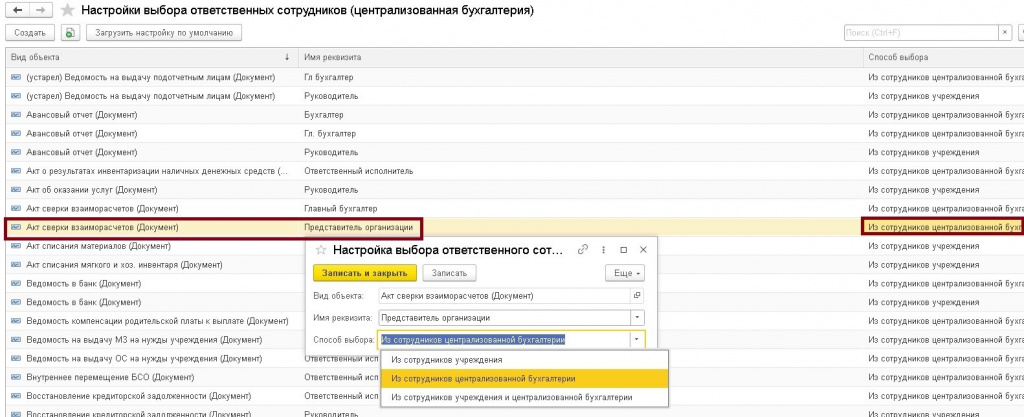Screen dimensions: 1024x417
Task: Go forward with the right arrow button
Action: coord(40,10)
